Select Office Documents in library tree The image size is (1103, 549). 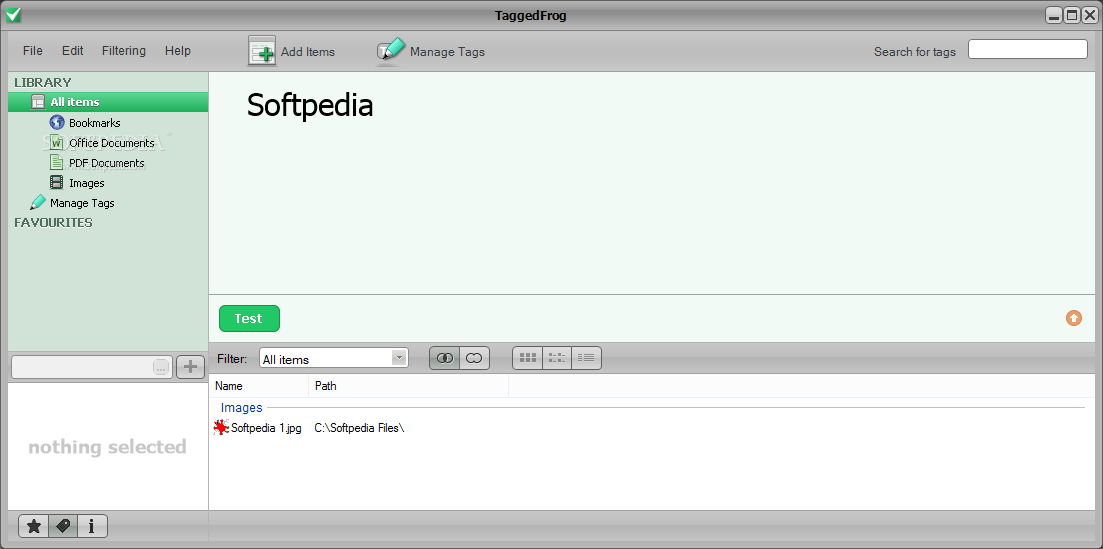(x=112, y=143)
